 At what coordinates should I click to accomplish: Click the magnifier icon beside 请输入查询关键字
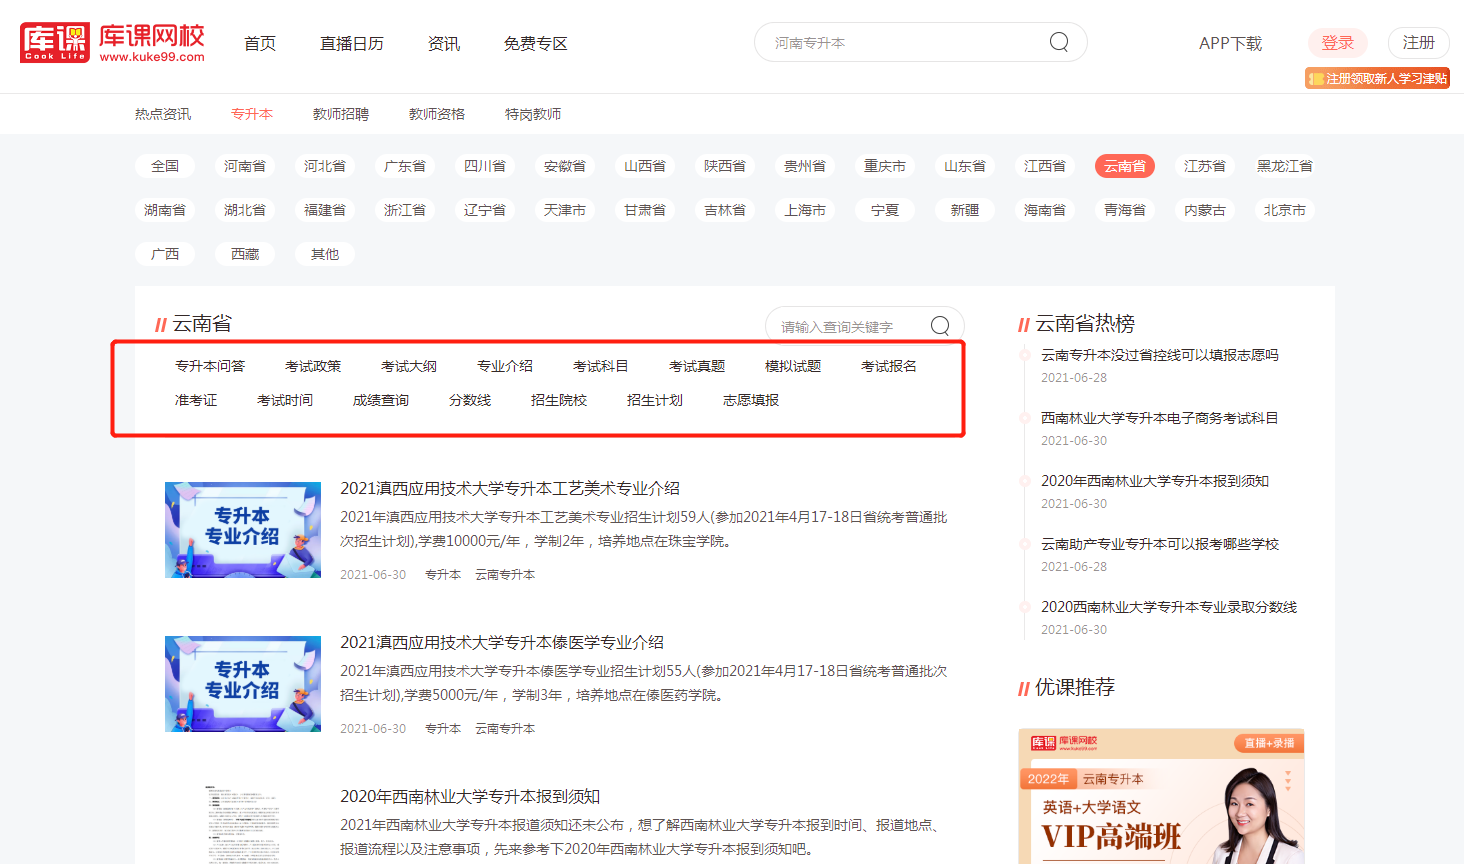pyautogui.click(x=938, y=325)
